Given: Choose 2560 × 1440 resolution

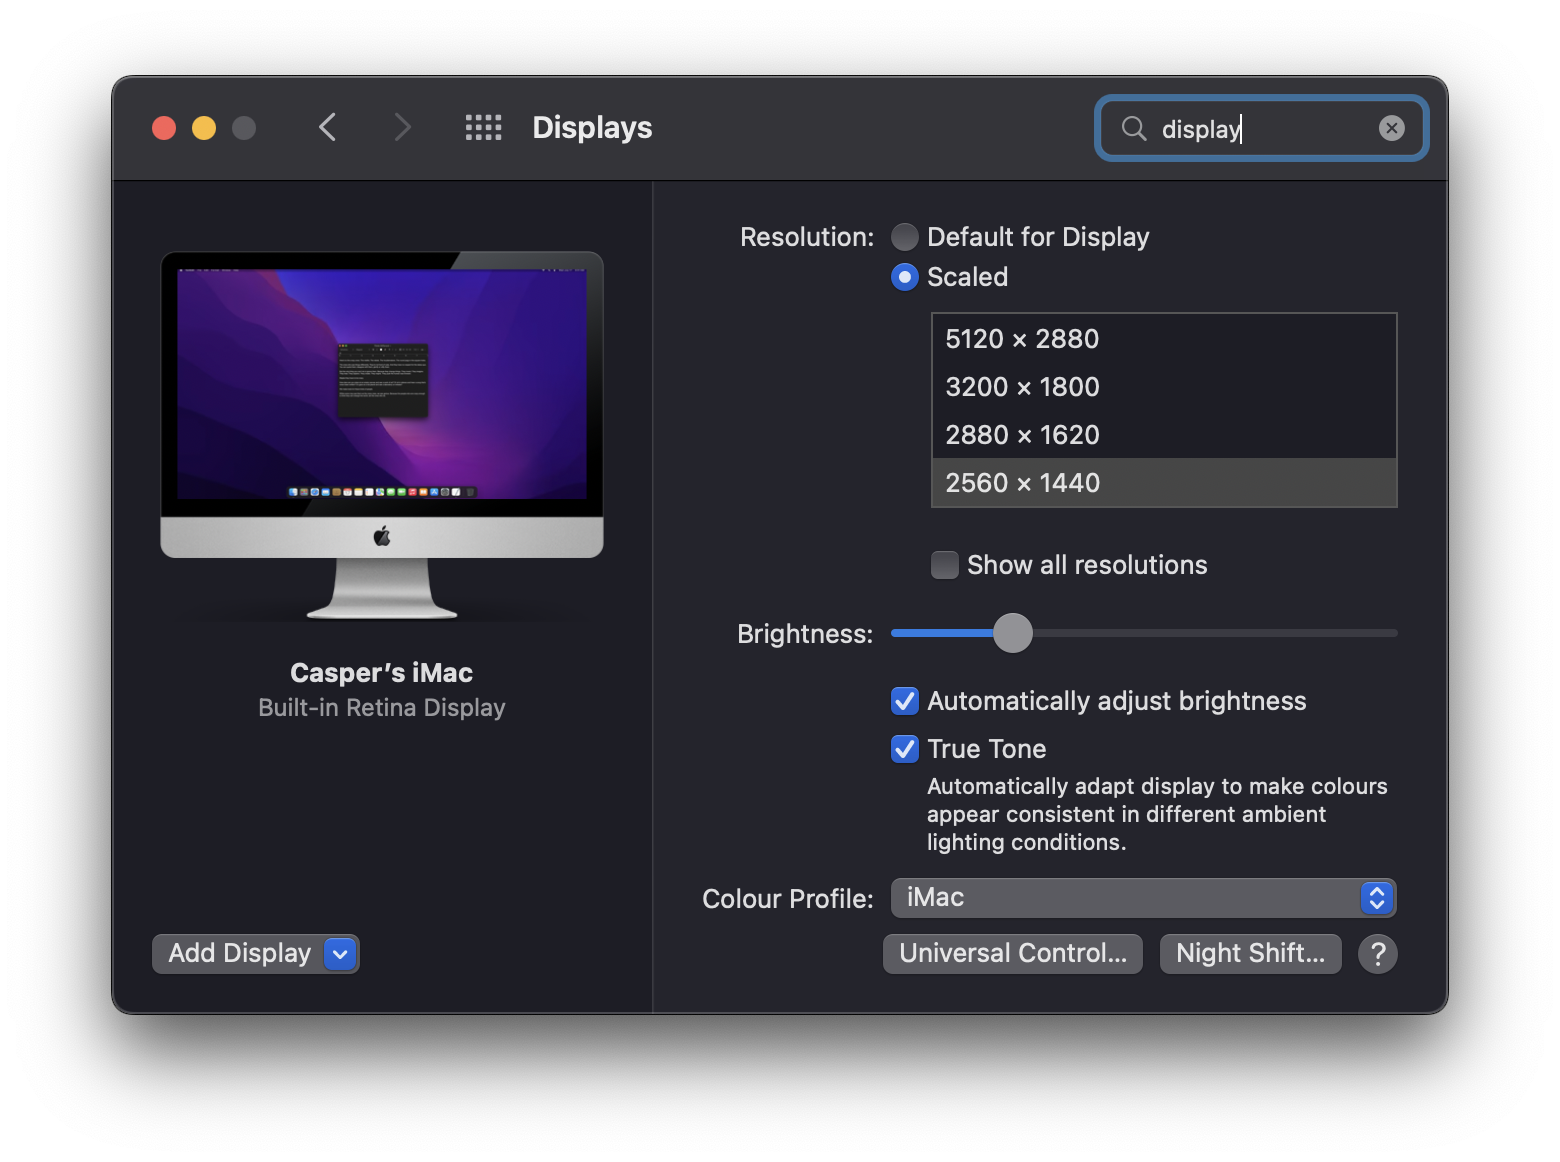Looking at the screenshot, I should click(1164, 483).
